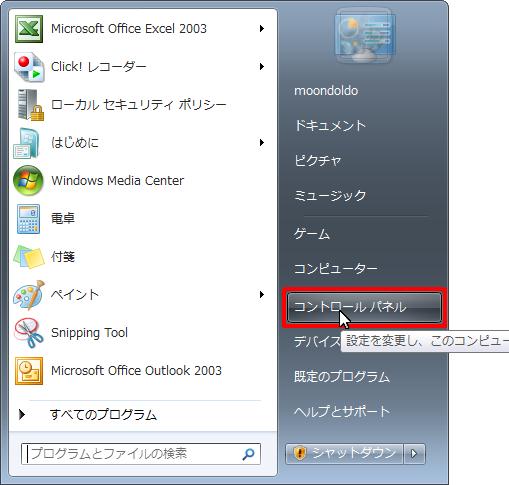Viewport: 509px width, 485px height.
Task: Launch ペイント palette icon
Action: pos(29,295)
